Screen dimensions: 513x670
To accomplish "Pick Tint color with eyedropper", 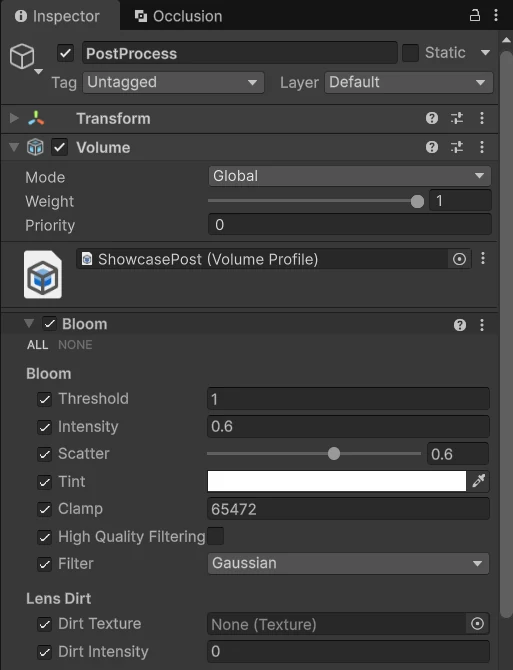I will pos(478,481).
